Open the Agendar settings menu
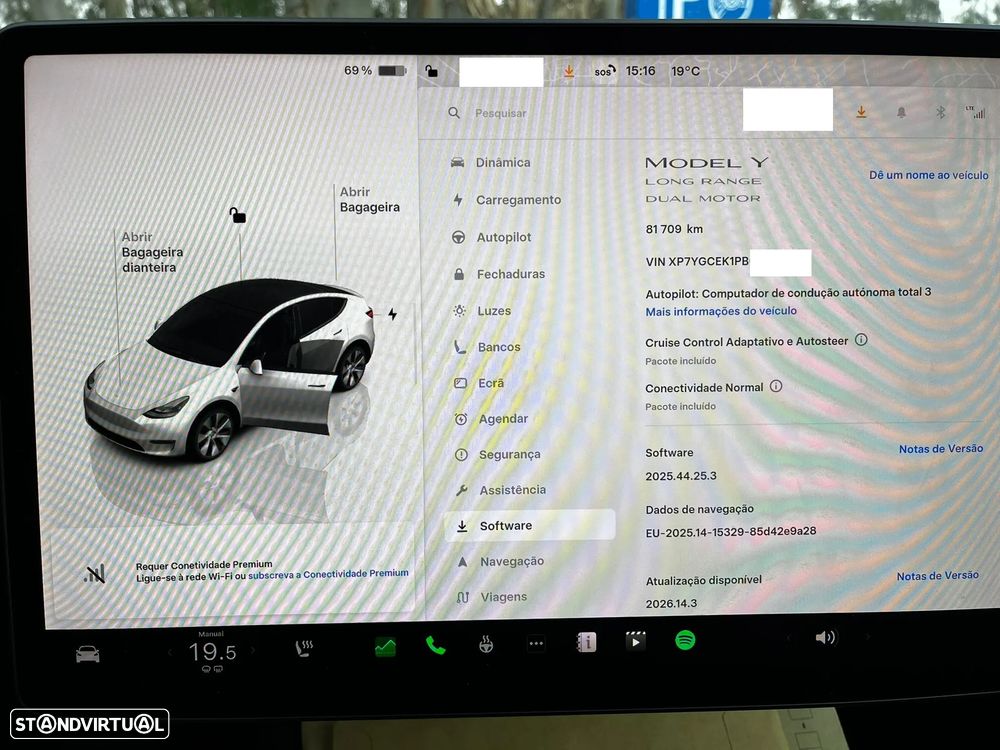Image resolution: width=1000 pixels, height=750 pixels. (x=491, y=419)
